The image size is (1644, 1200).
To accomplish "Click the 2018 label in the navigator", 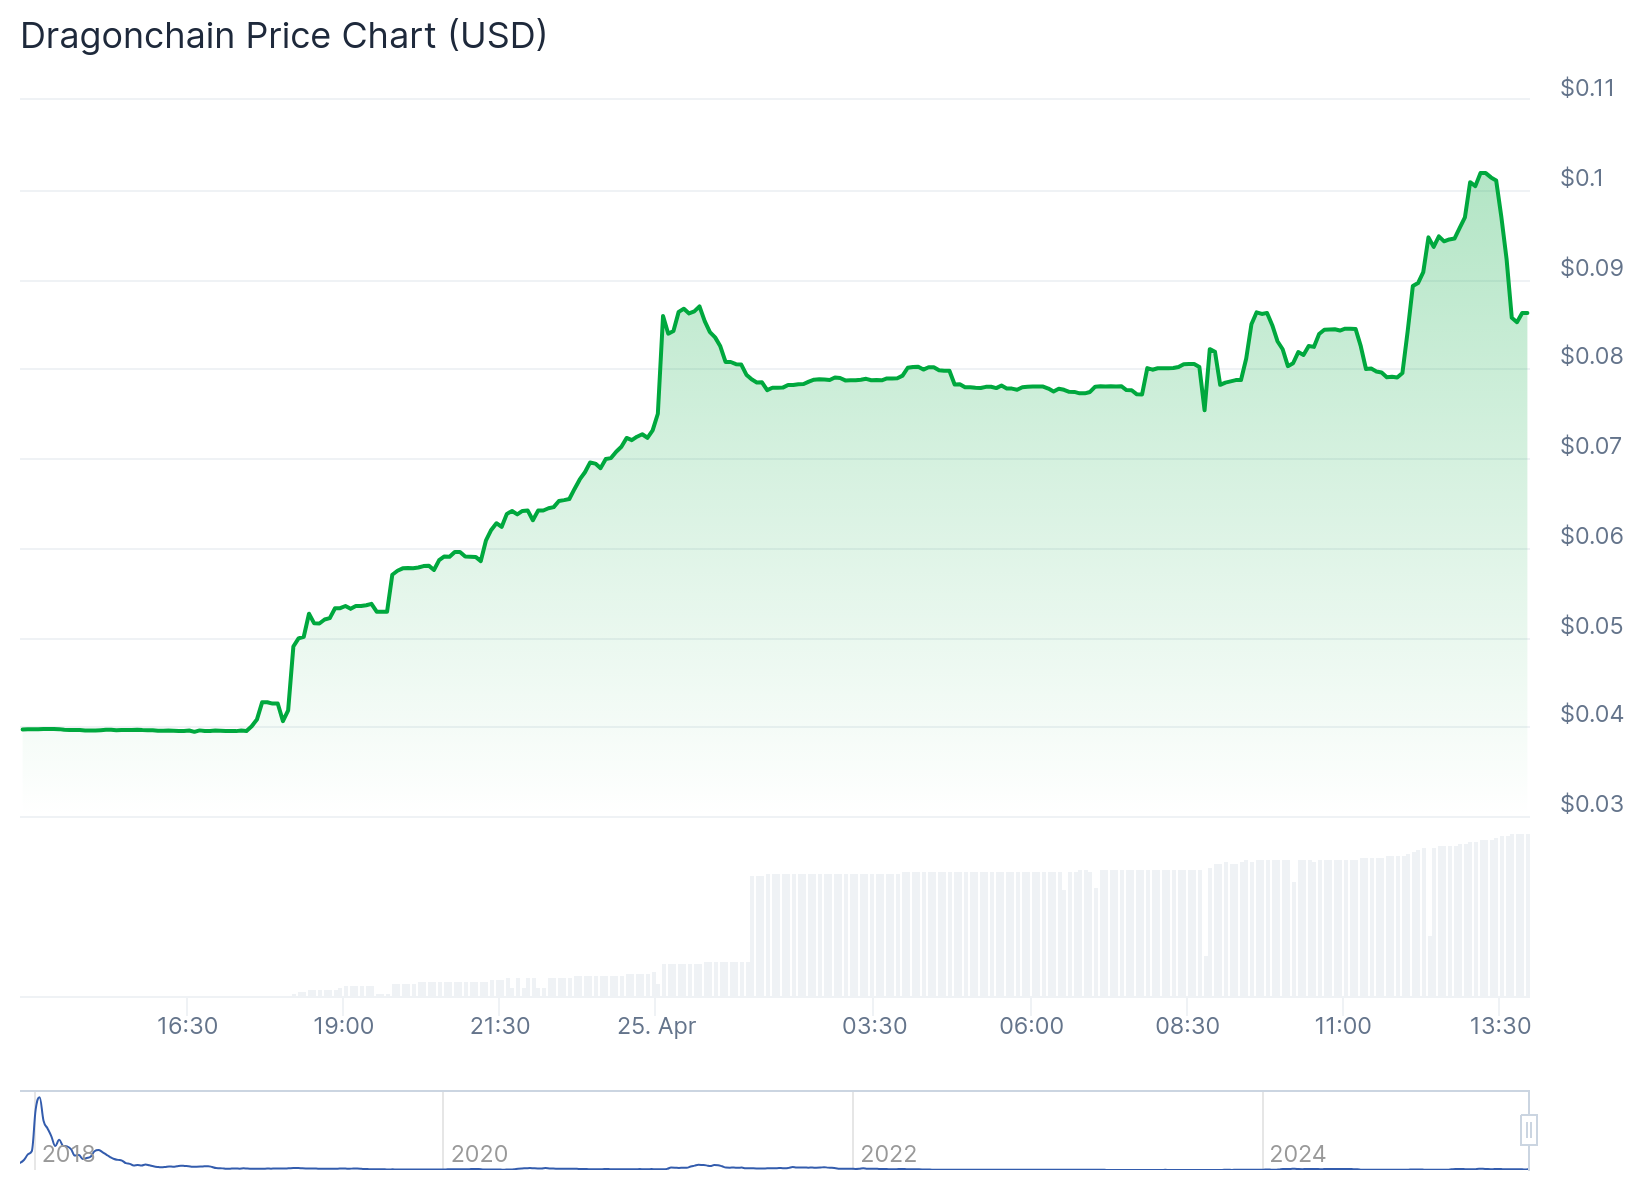I will [x=68, y=1154].
